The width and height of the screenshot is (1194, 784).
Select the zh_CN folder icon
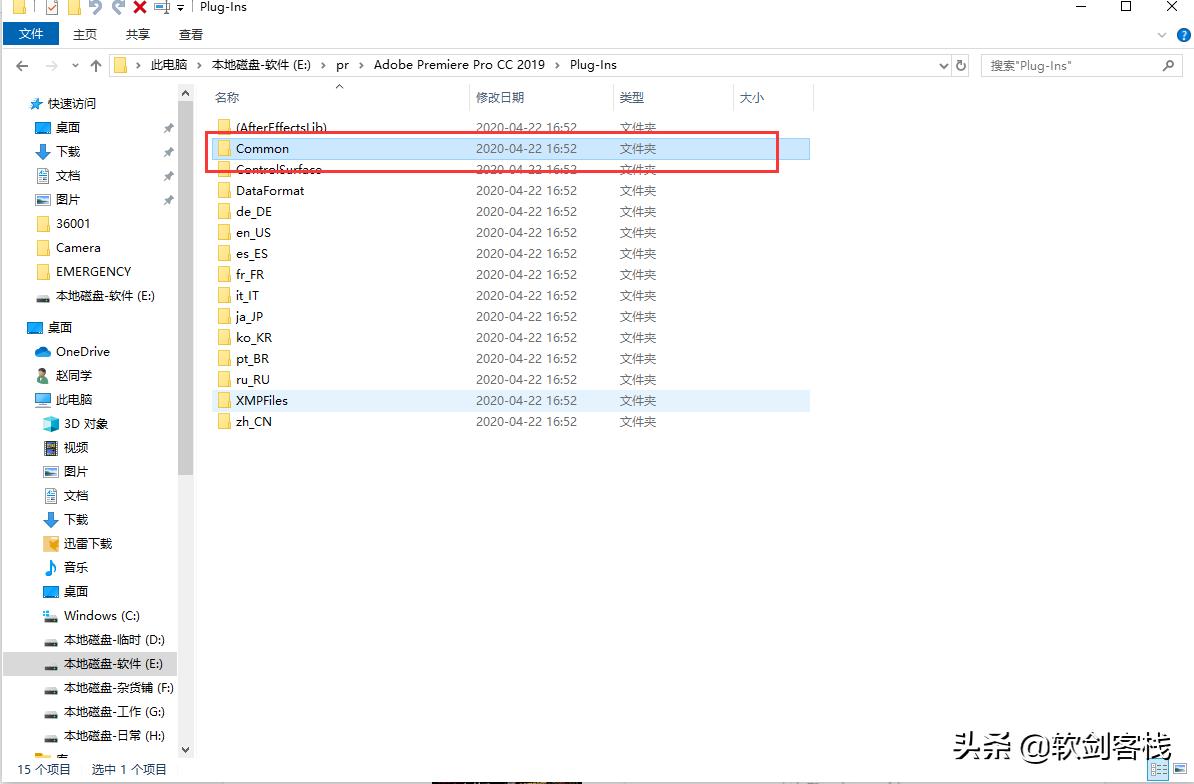[224, 422]
